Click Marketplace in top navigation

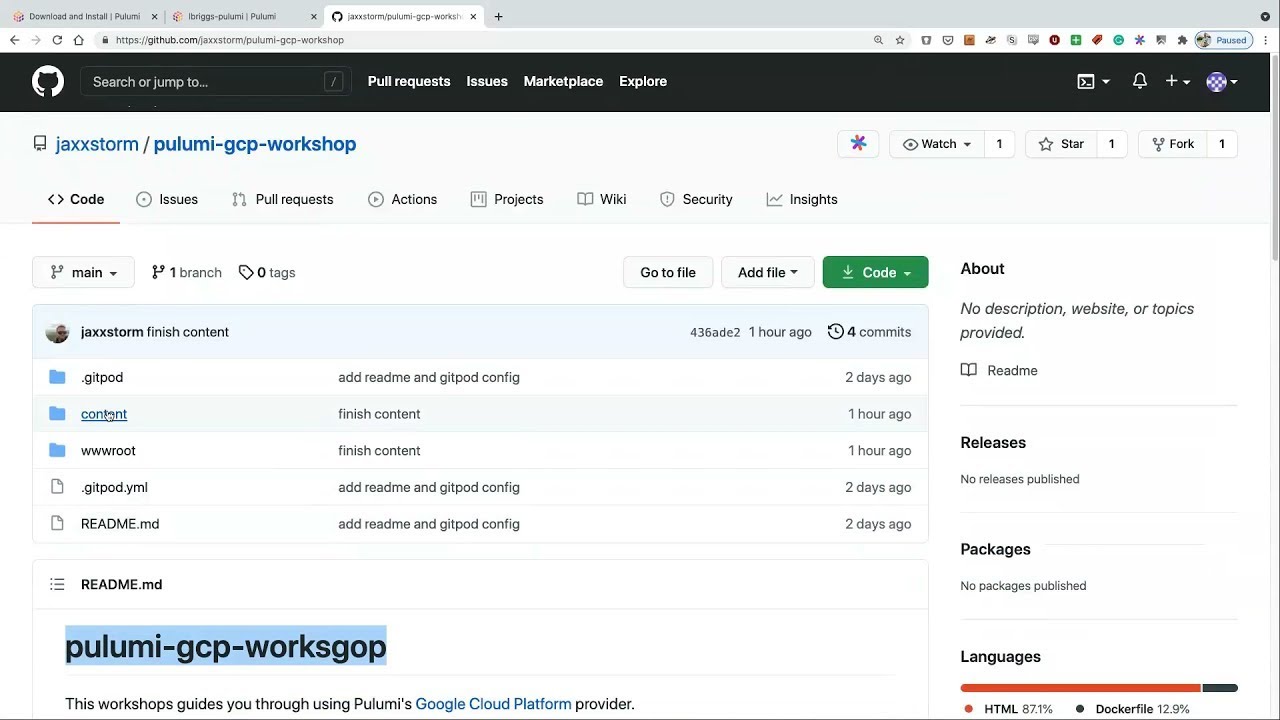(x=563, y=81)
